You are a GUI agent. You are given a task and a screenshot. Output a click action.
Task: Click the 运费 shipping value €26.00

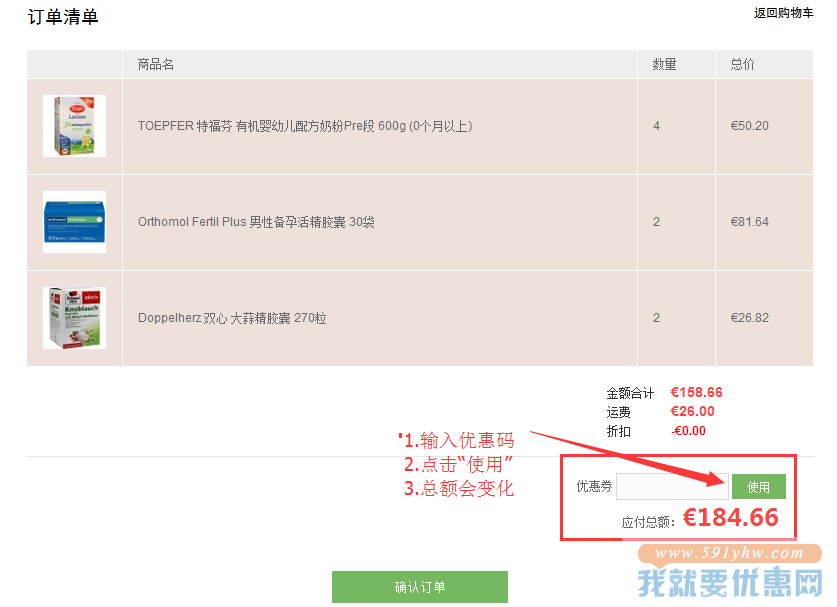692,412
